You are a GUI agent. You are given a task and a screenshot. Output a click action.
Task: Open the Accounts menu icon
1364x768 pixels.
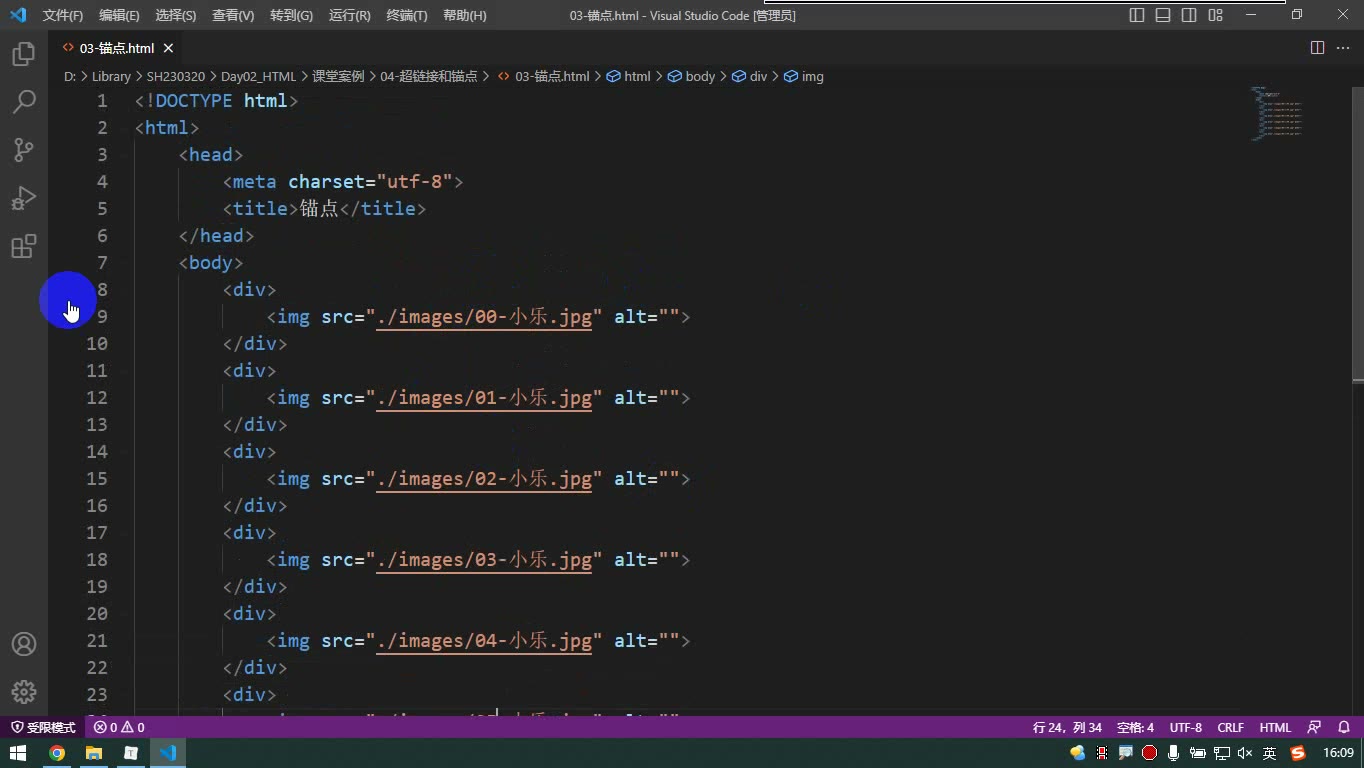(x=24, y=644)
